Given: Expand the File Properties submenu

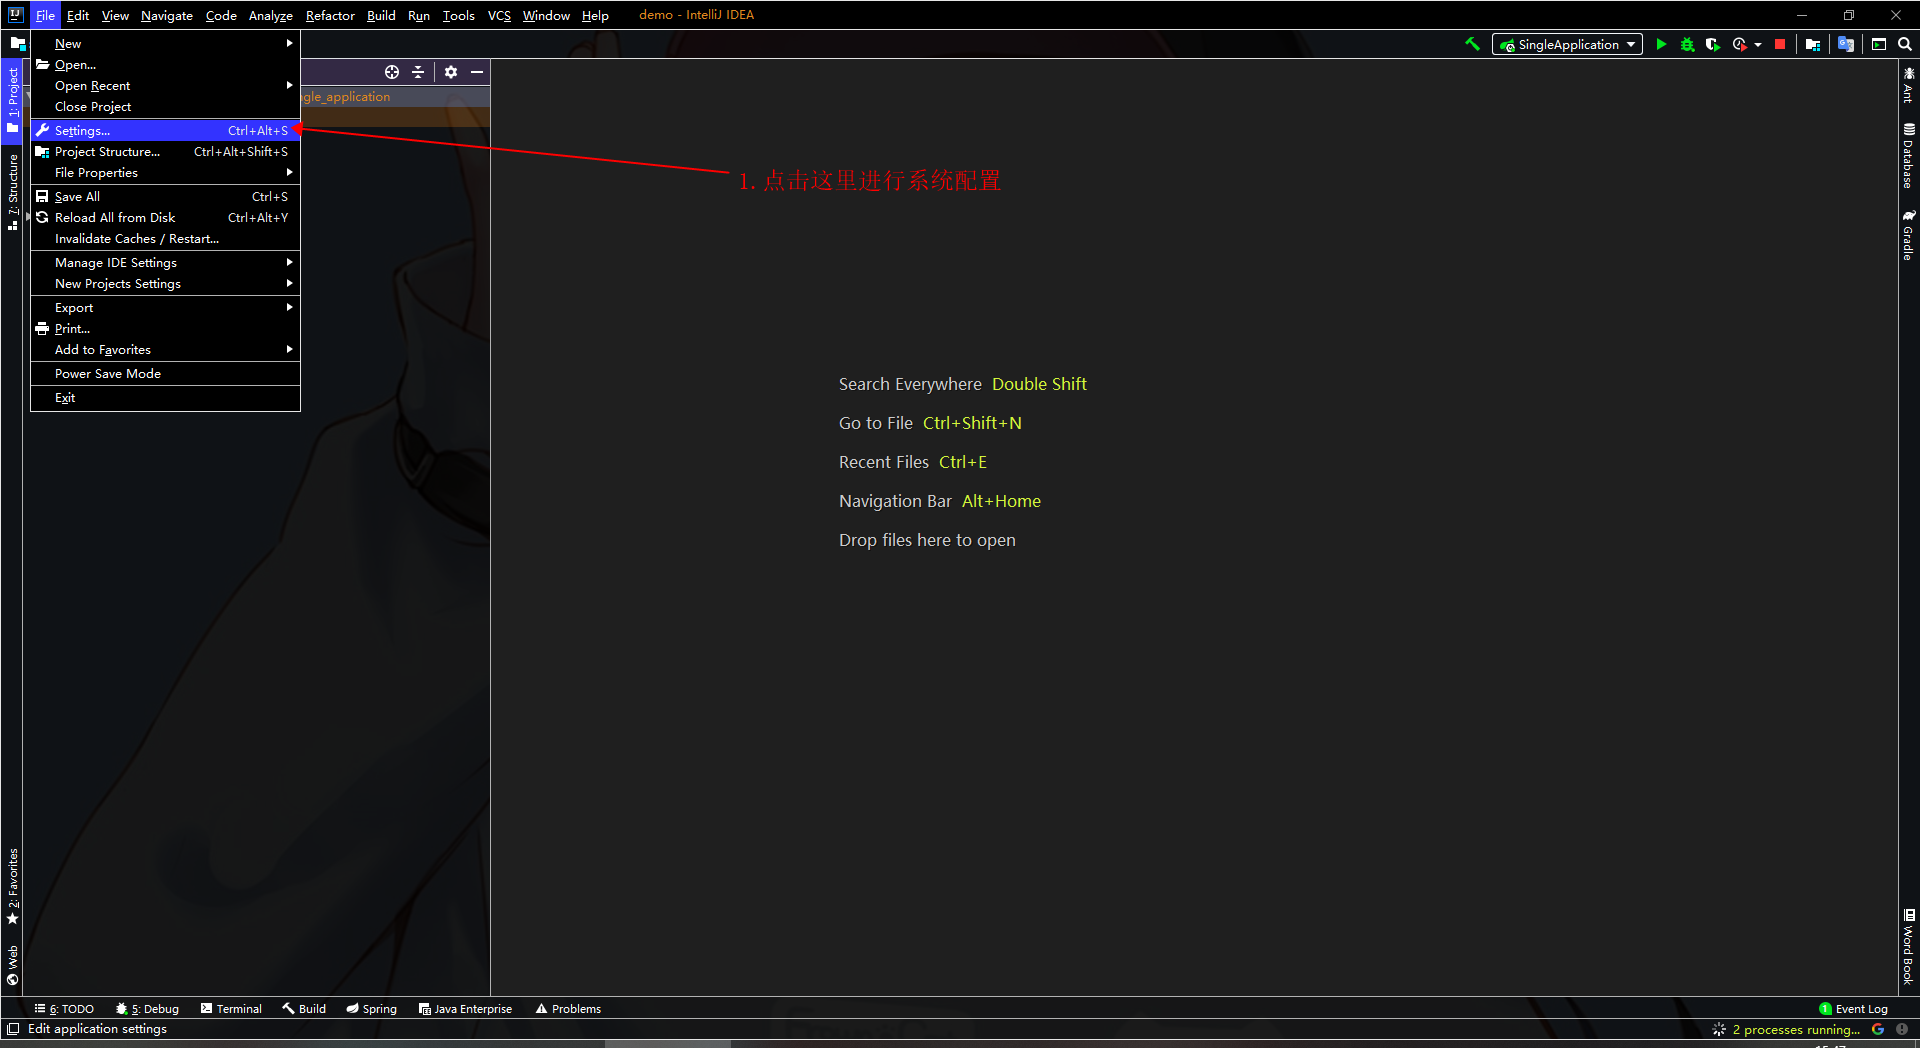Looking at the screenshot, I should (x=165, y=172).
